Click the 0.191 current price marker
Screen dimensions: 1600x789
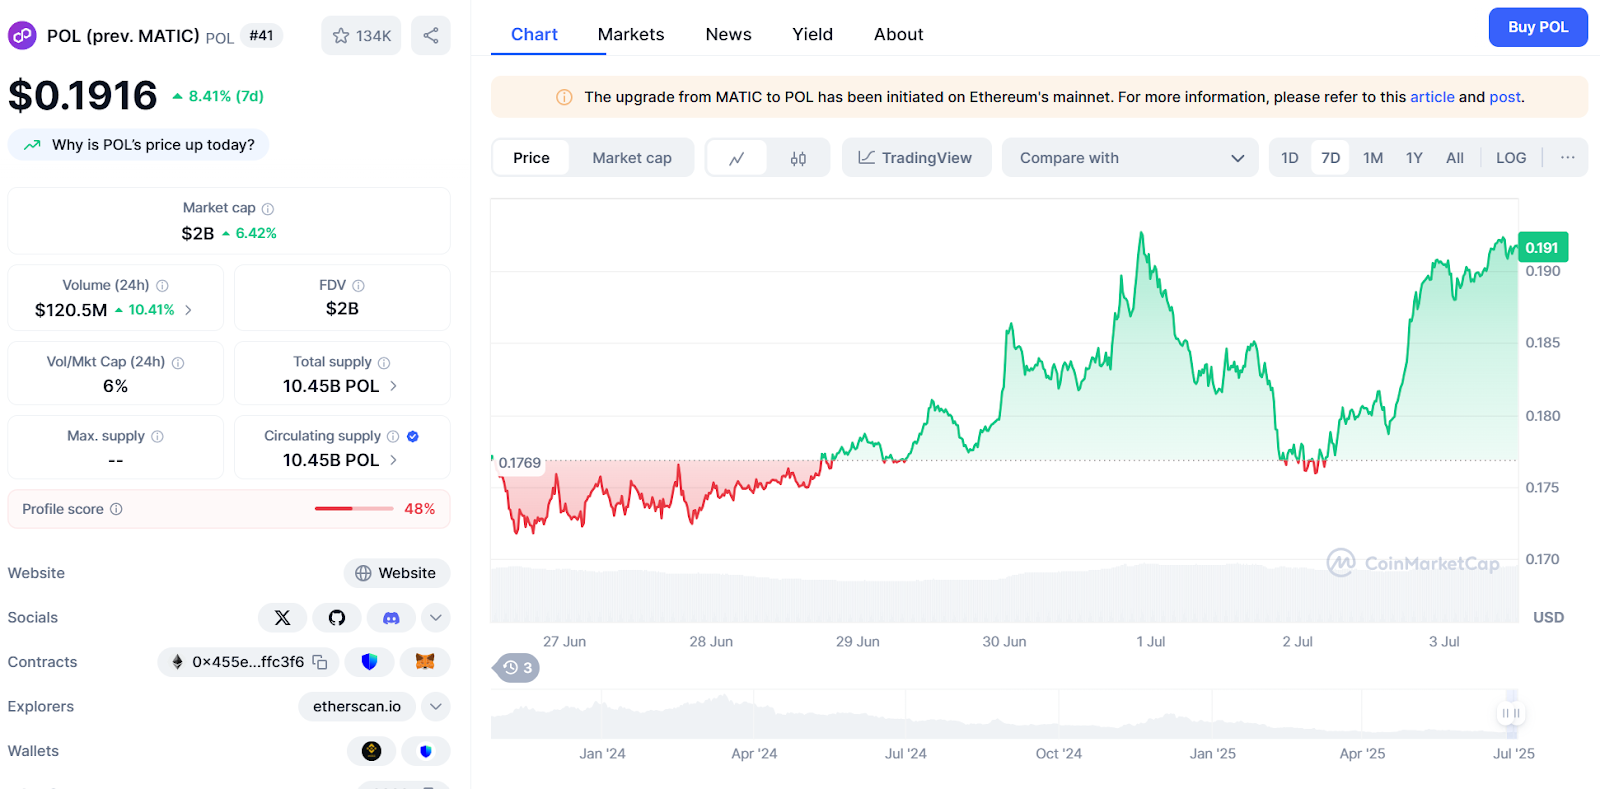pyautogui.click(x=1542, y=248)
